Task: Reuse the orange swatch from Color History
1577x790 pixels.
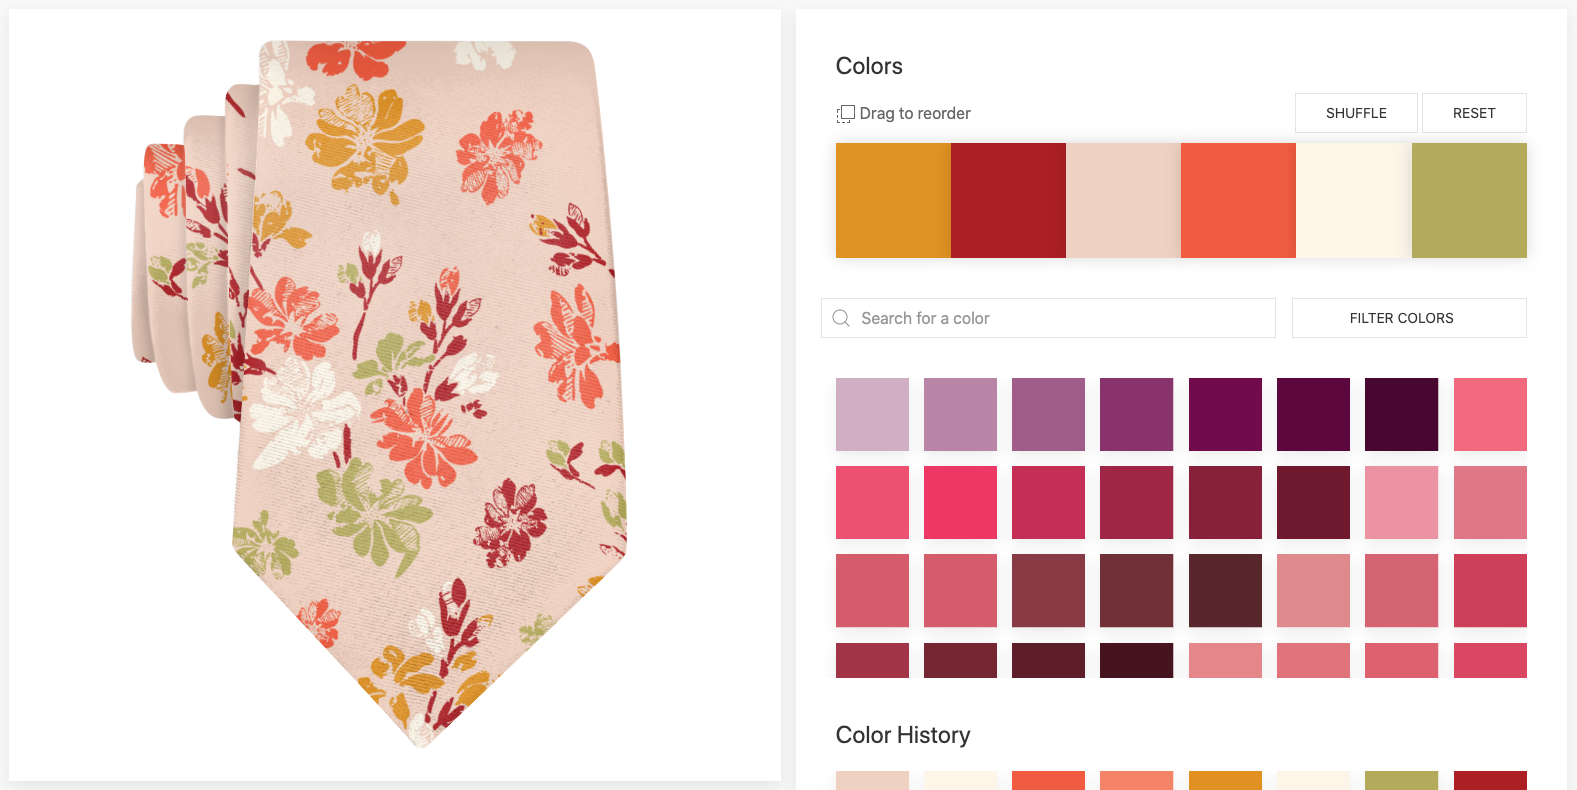Action: pyautogui.click(x=1225, y=780)
